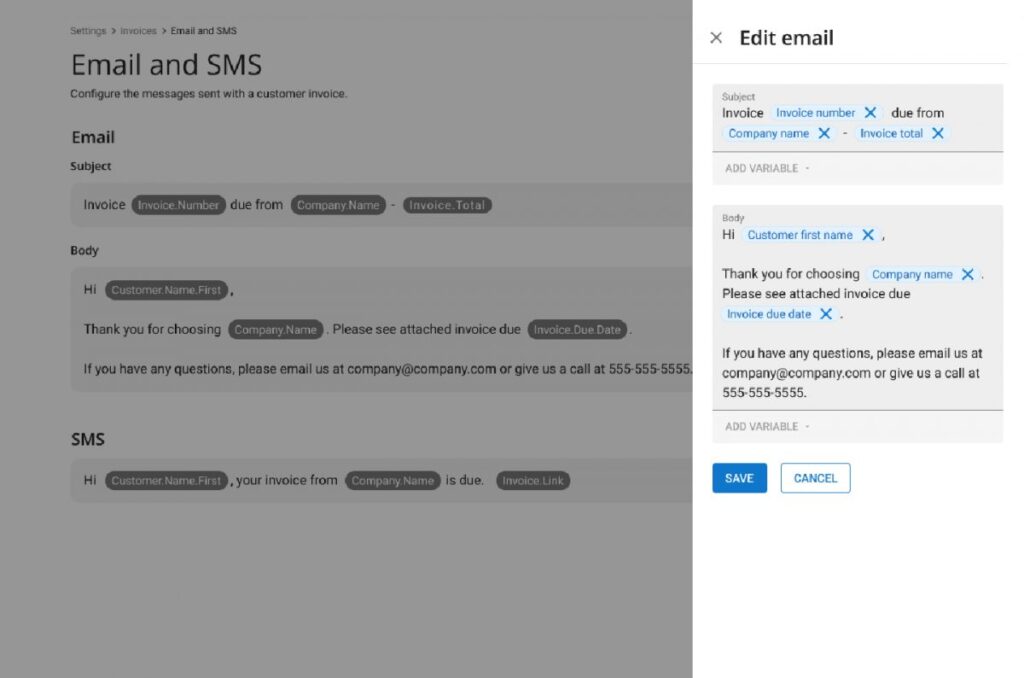Close the Edit email panel

point(716,38)
